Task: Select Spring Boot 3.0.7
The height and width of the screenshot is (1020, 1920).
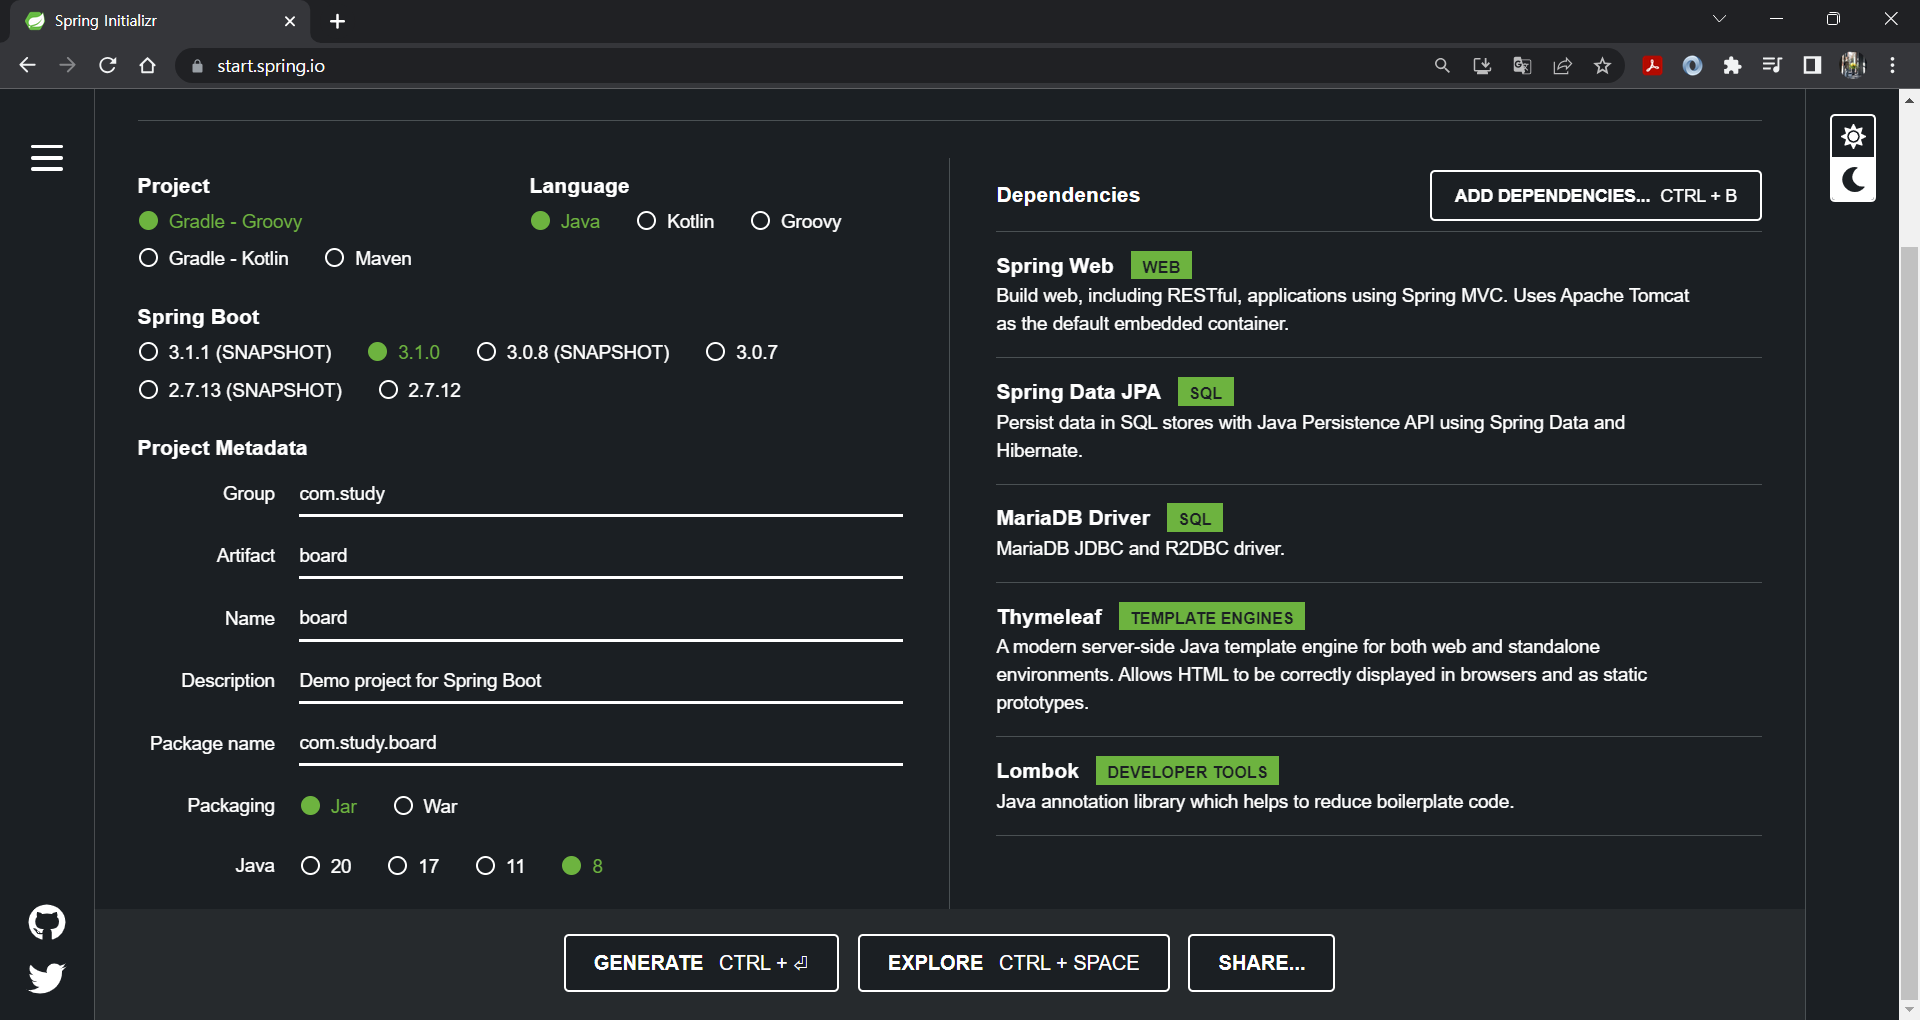Action: click(742, 352)
